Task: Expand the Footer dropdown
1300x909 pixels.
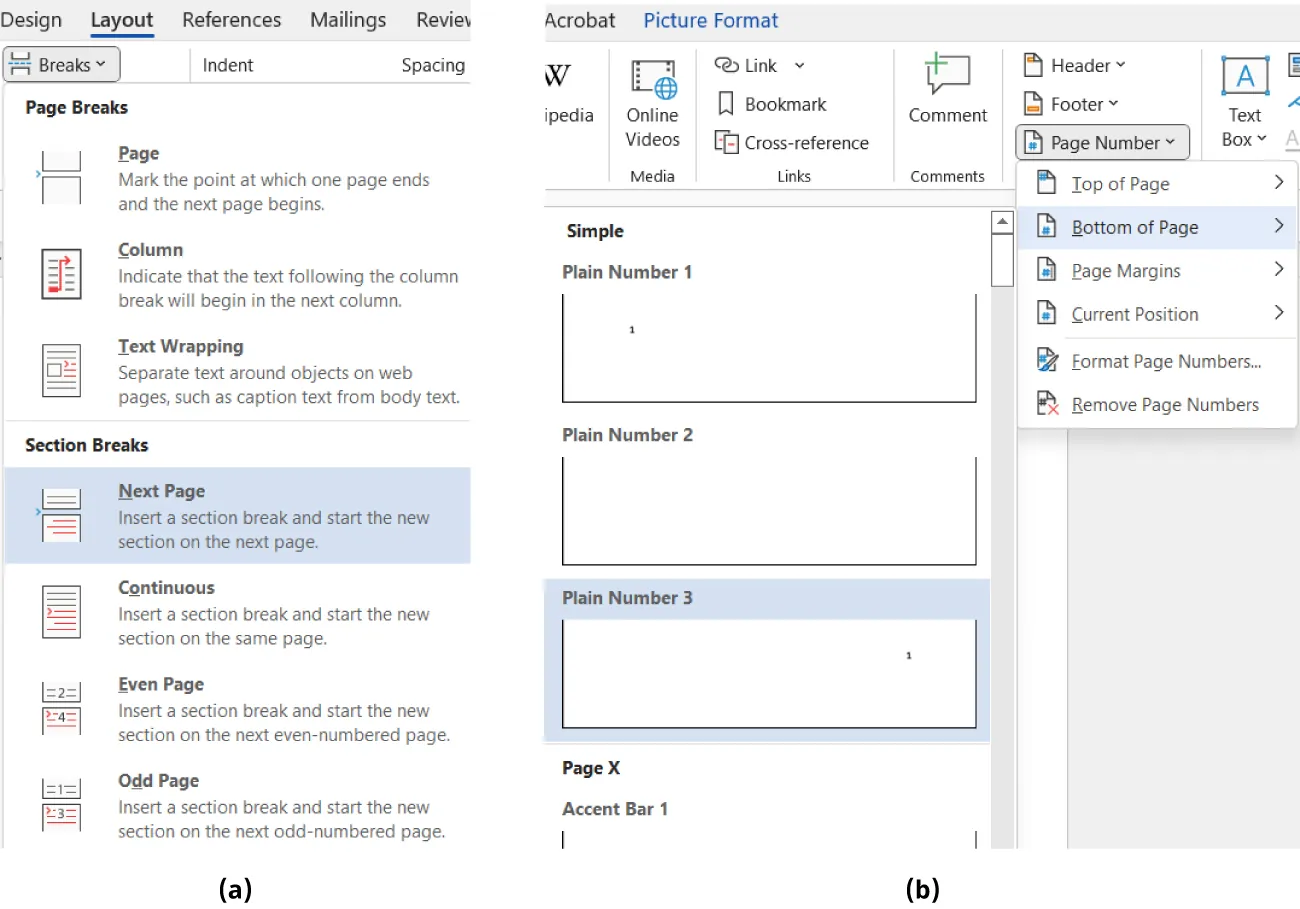Action: [x=1073, y=103]
